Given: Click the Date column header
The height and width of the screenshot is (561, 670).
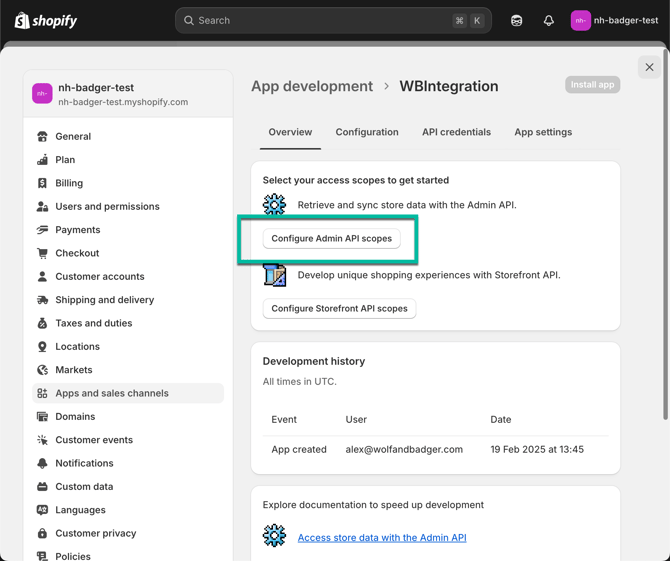Looking at the screenshot, I should point(501,420).
